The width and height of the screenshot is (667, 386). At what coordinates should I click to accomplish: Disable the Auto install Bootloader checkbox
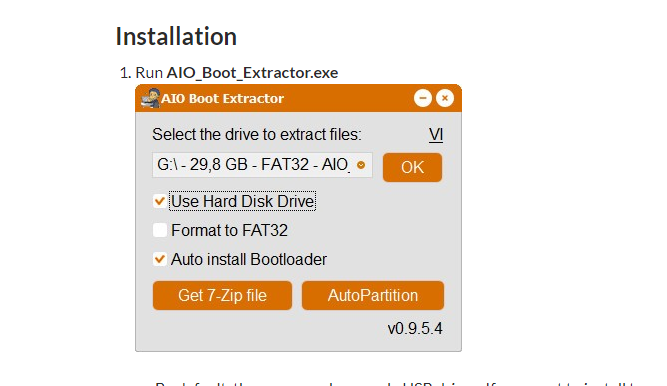click(160, 259)
